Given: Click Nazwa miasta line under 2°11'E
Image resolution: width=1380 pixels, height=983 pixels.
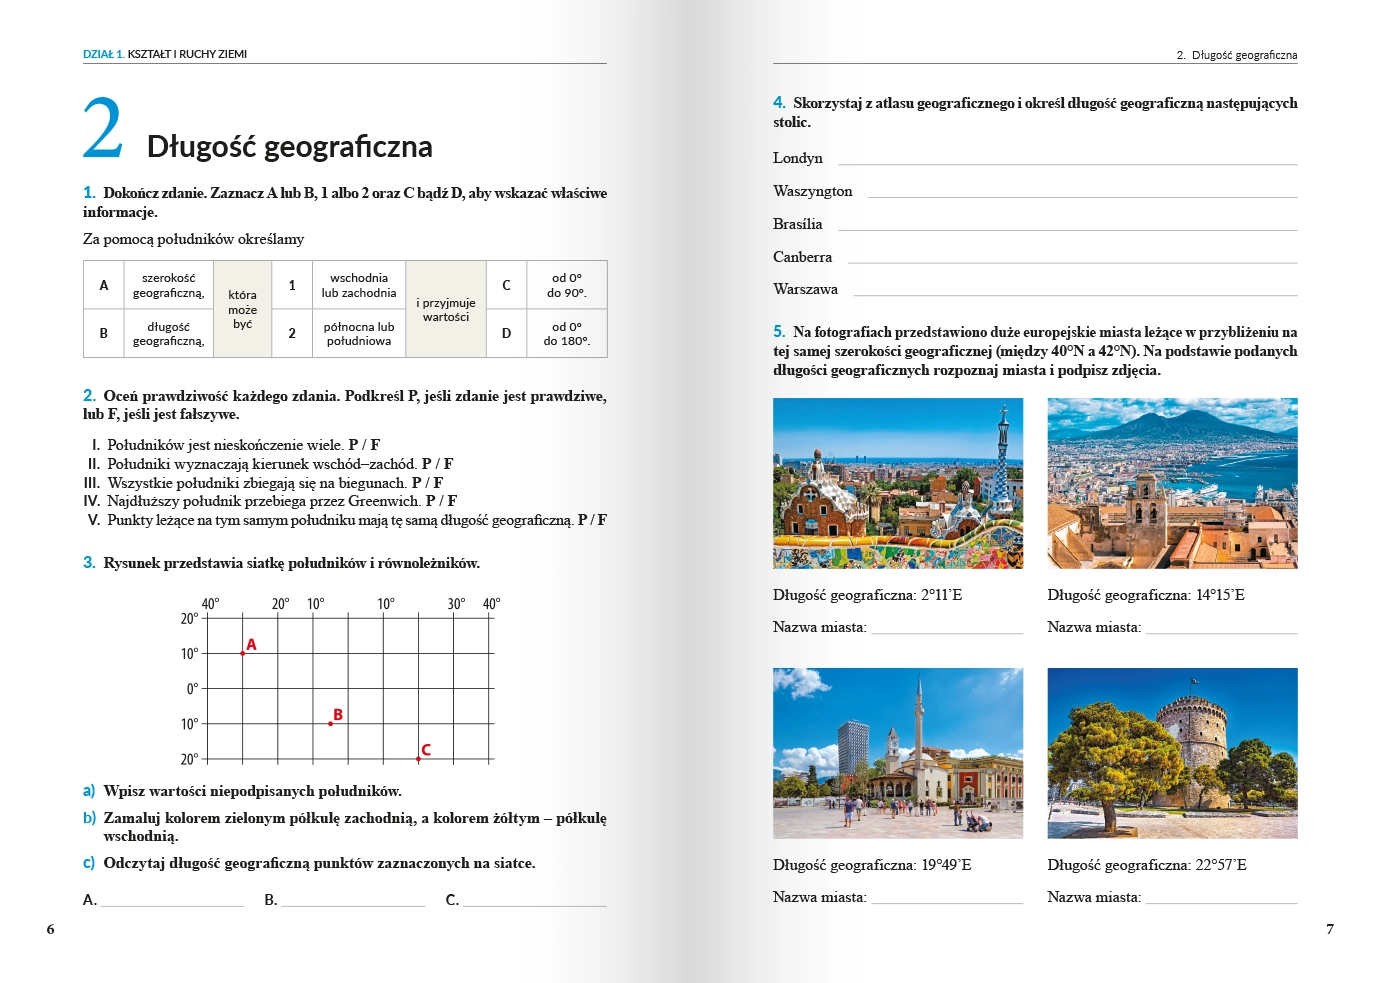Looking at the screenshot, I should 947,632.
